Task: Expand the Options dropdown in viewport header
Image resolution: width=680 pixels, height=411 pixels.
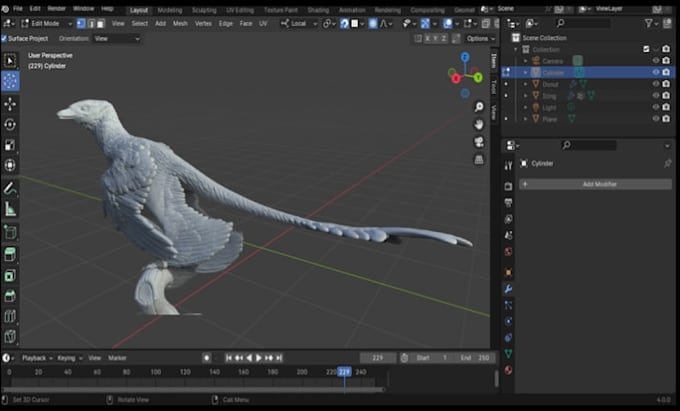Action: tap(481, 39)
